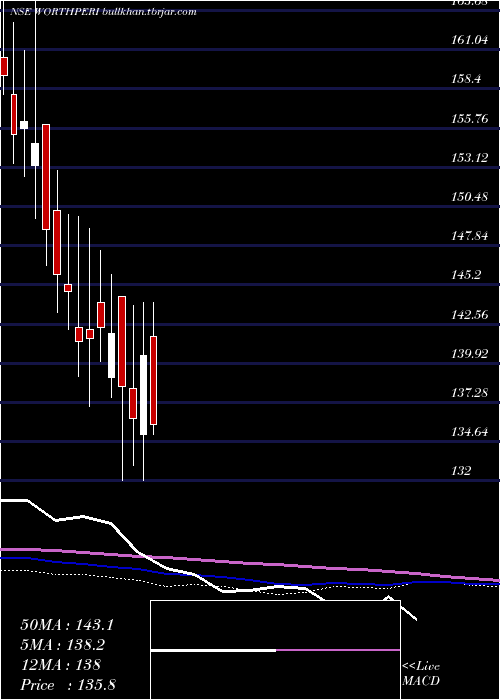The height and width of the screenshot is (700, 500).
Task: Click the <<Live MACD label
Action: click(x=421, y=673)
